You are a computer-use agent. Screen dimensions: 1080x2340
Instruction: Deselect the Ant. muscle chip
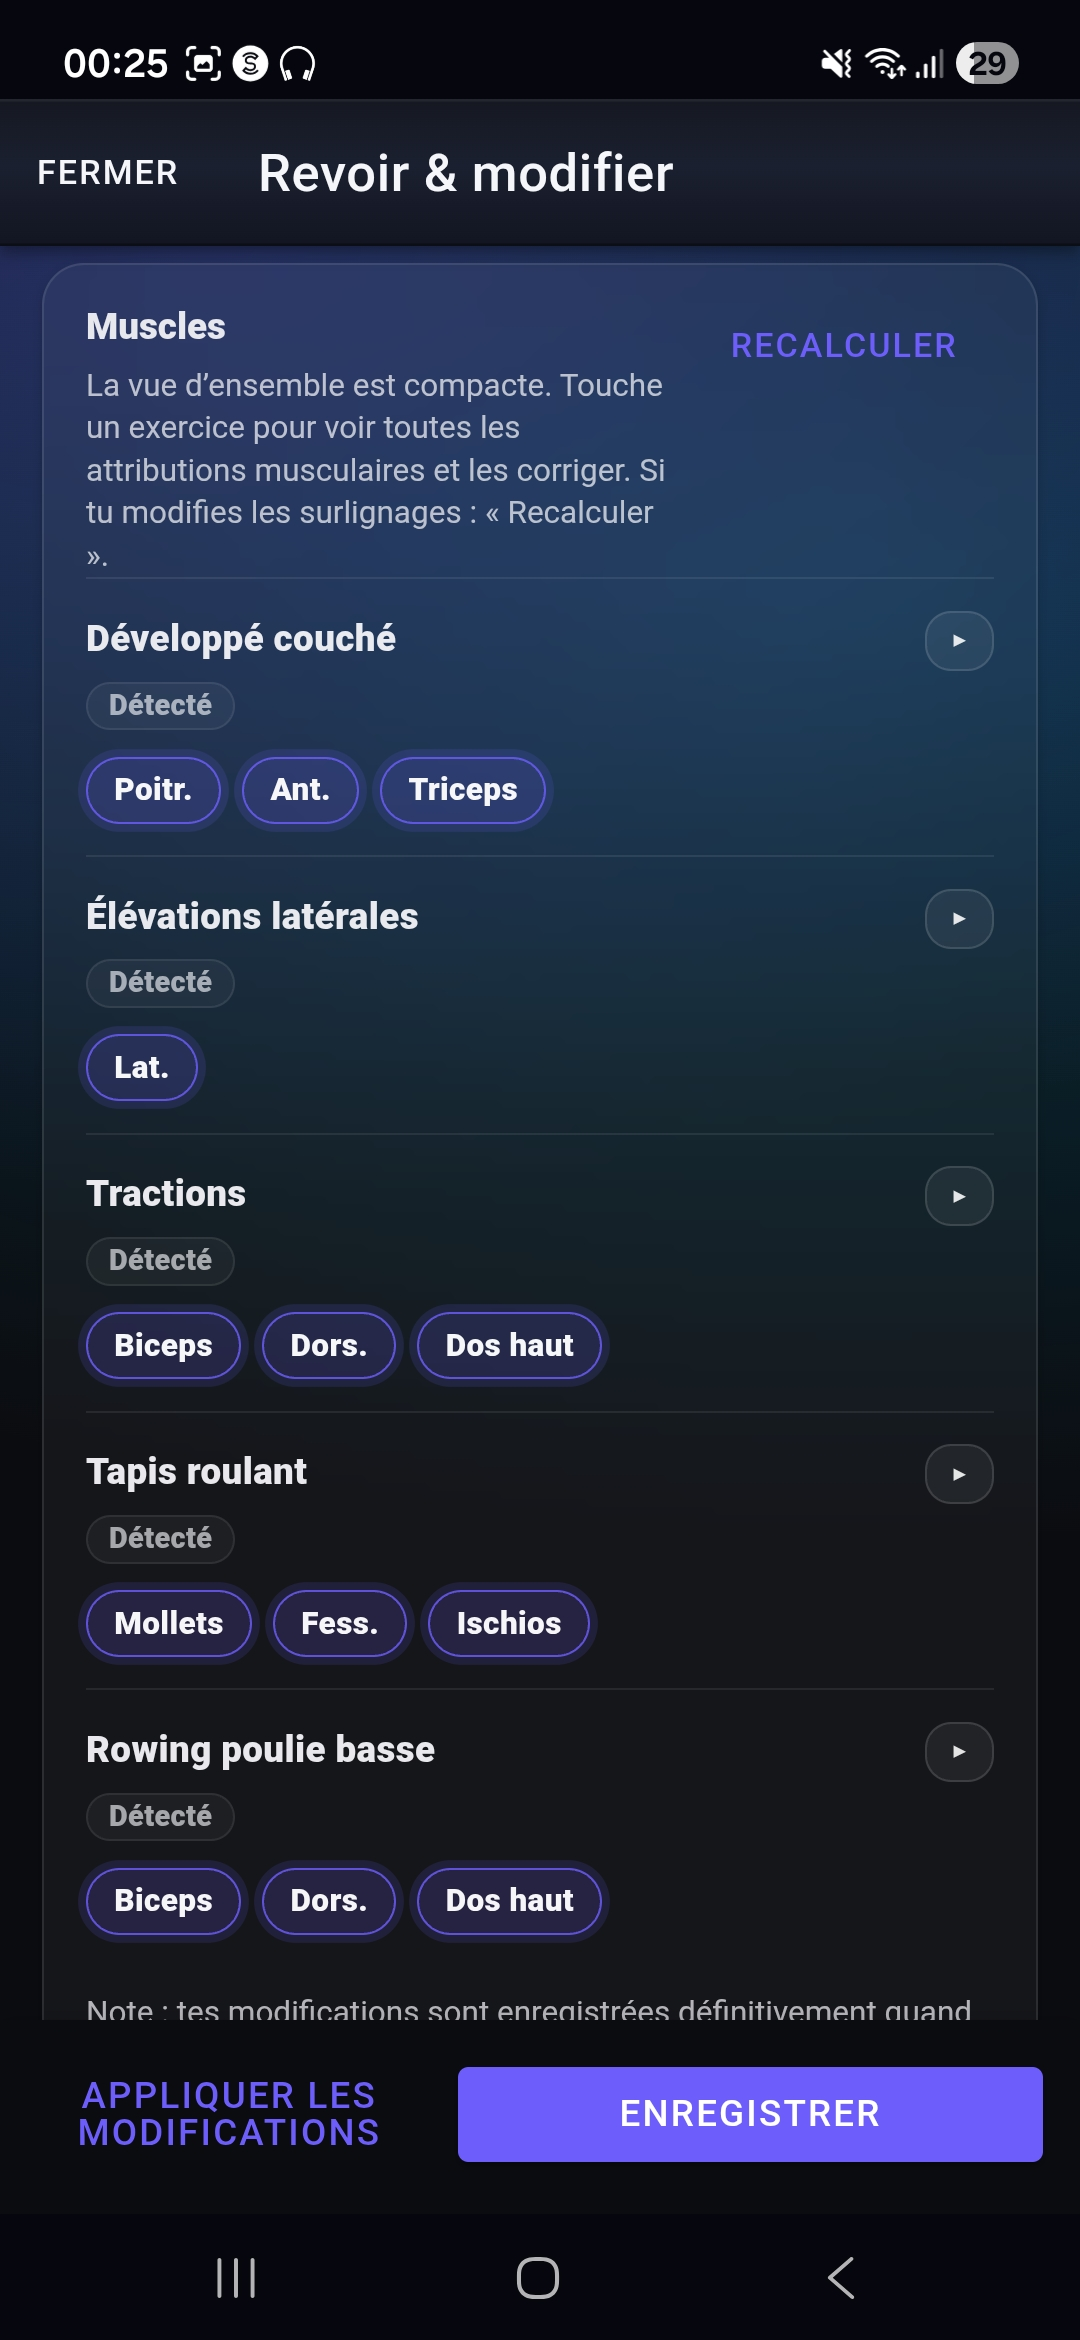pyautogui.click(x=300, y=790)
